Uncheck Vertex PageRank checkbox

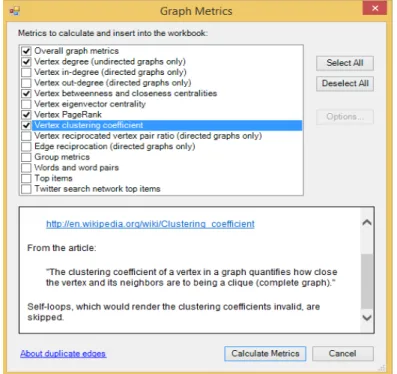coord(26,115)
